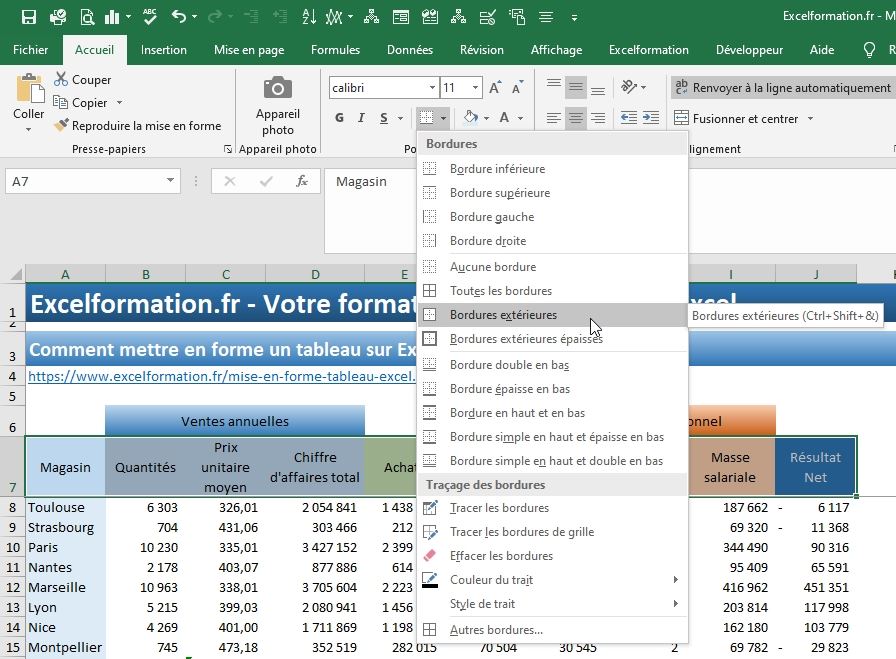Image resolution: width=896 pixels, height=659 pixels.
Task: Select Toutes les bordures menu entry
Action: (x=553, y=291)
